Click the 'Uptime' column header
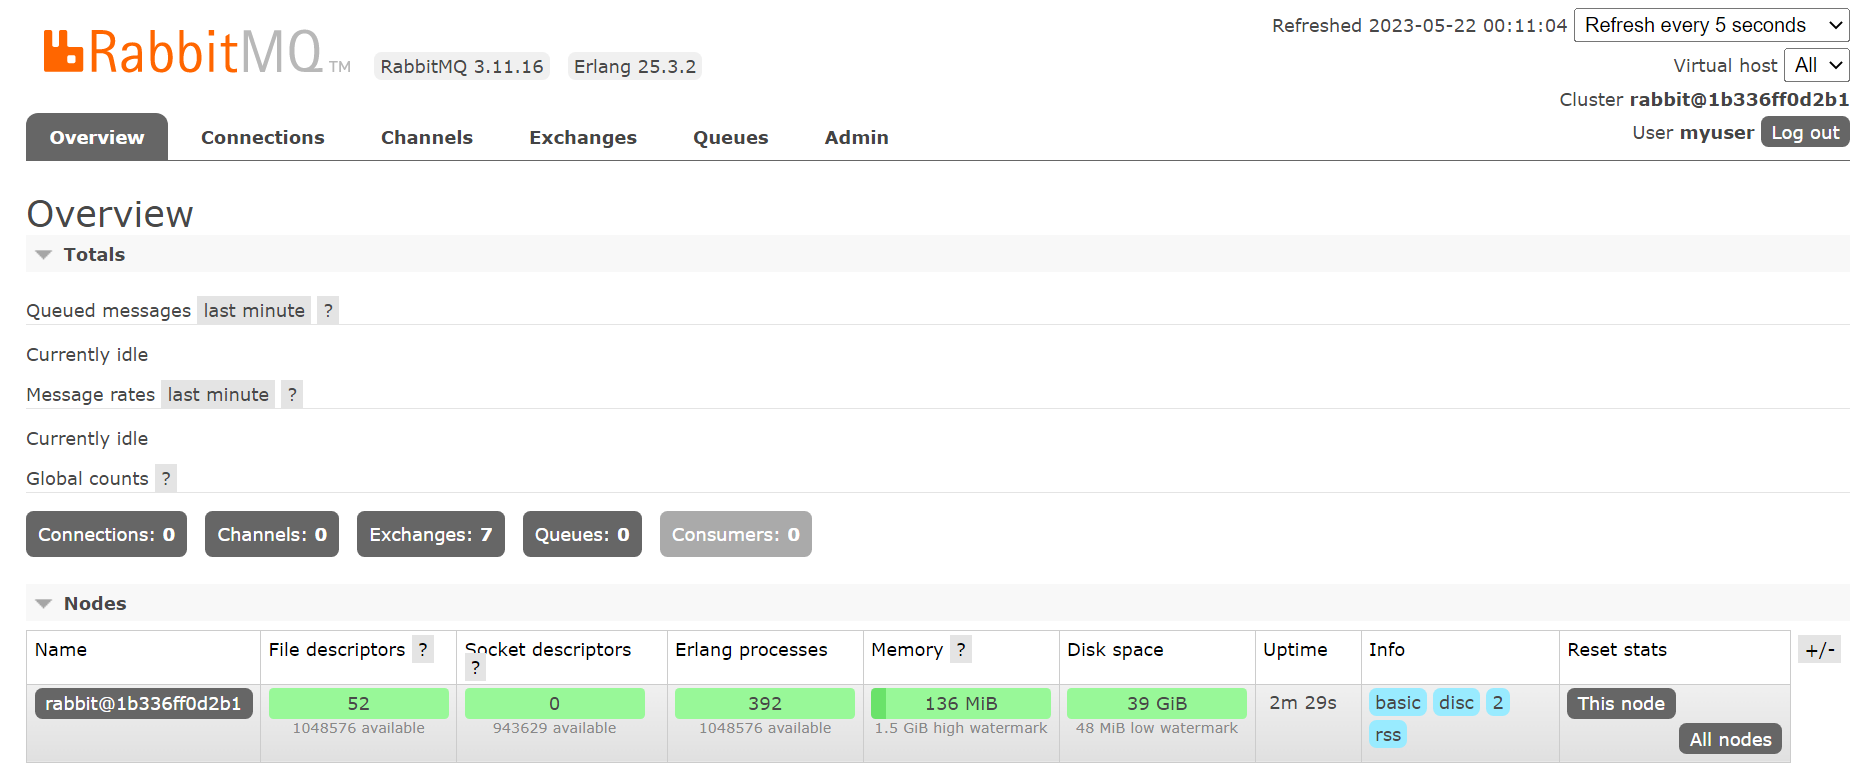The height and width of the screenshot is (778, 1851). (1295, 650)
